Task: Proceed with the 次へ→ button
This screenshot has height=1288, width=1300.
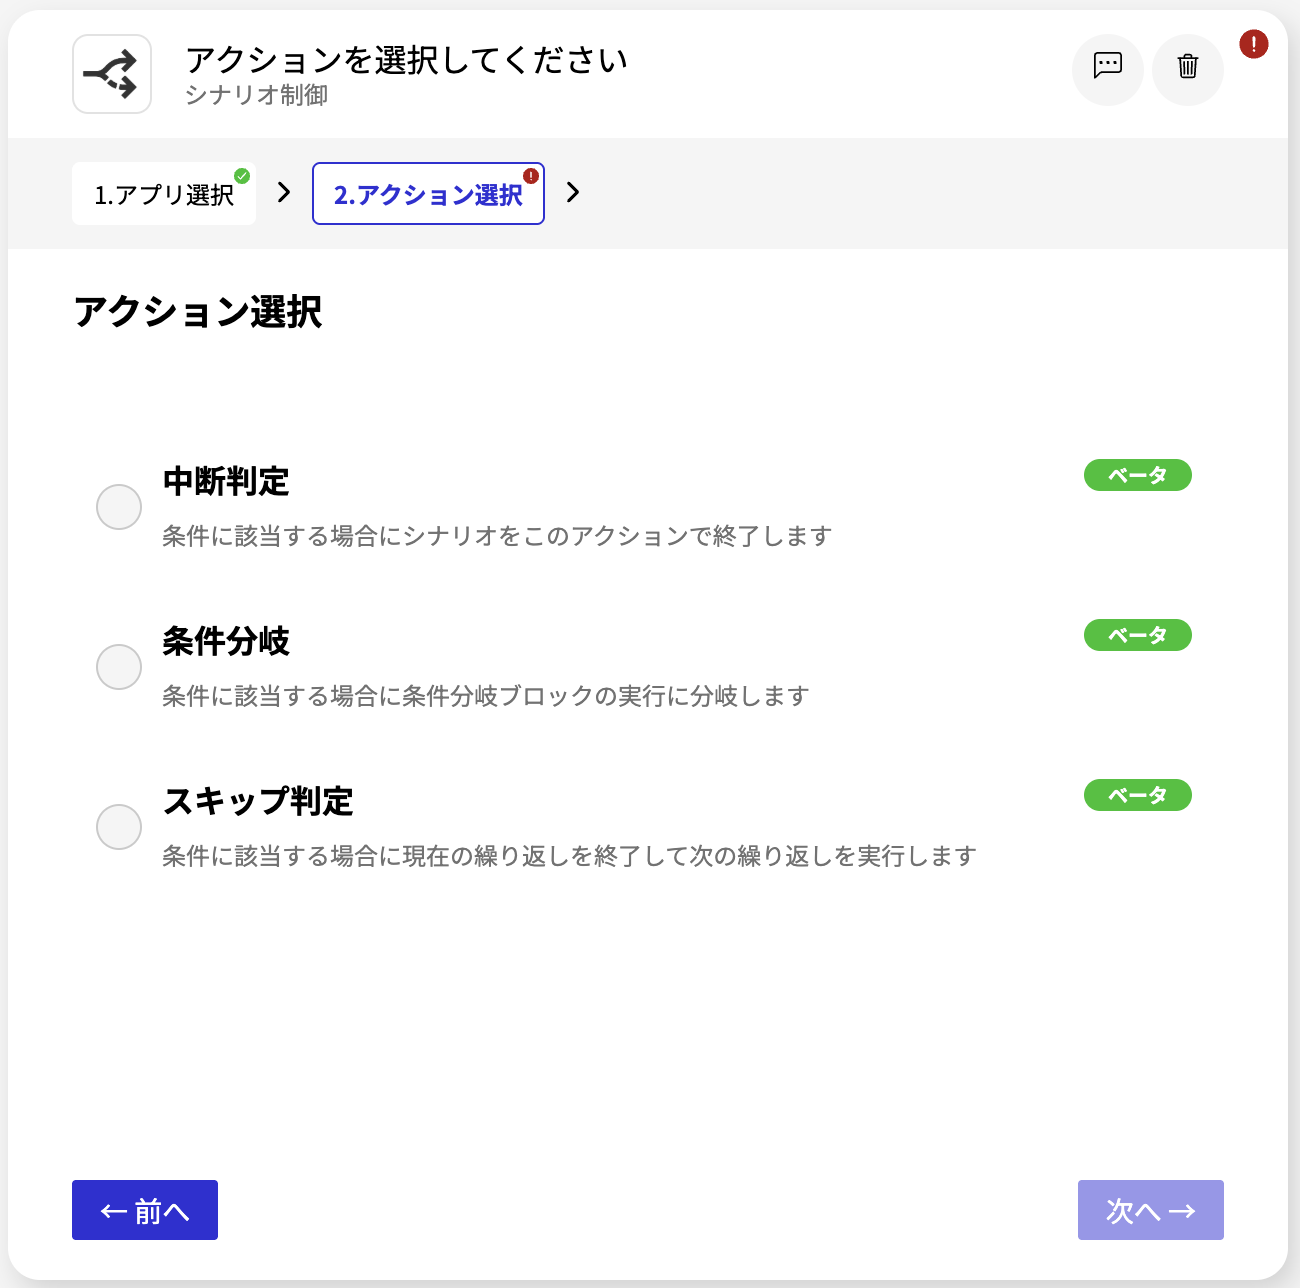Action: tap(1151, 1210)
